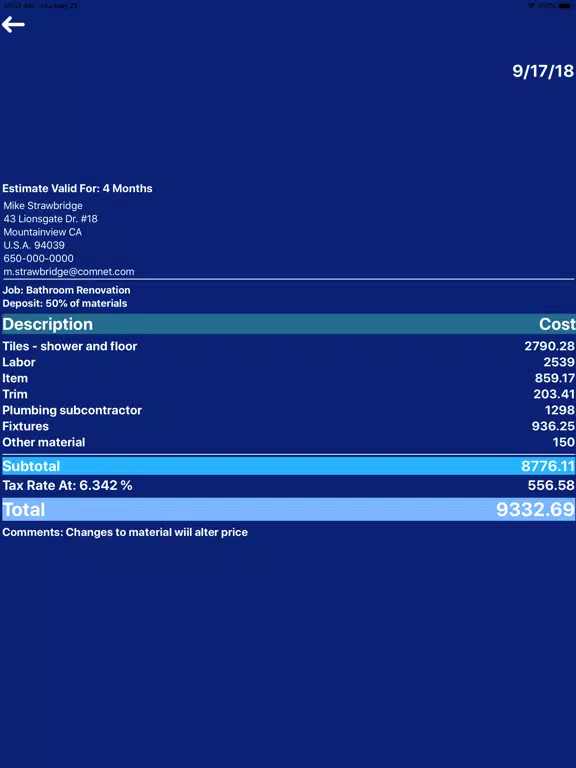Tap the Wi-Fi status icon
This screenshot has height=768, width=576.
click(531, 5)
